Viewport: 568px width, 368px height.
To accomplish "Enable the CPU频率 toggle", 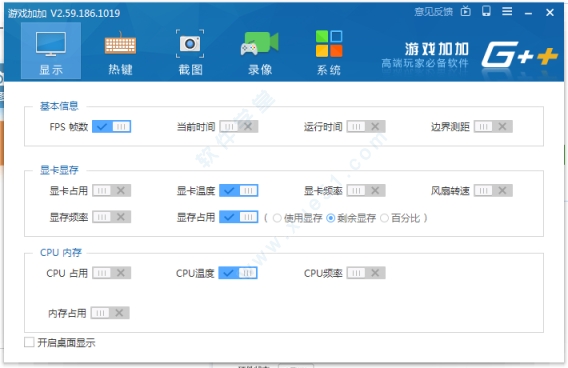I will tap(366, 273).
